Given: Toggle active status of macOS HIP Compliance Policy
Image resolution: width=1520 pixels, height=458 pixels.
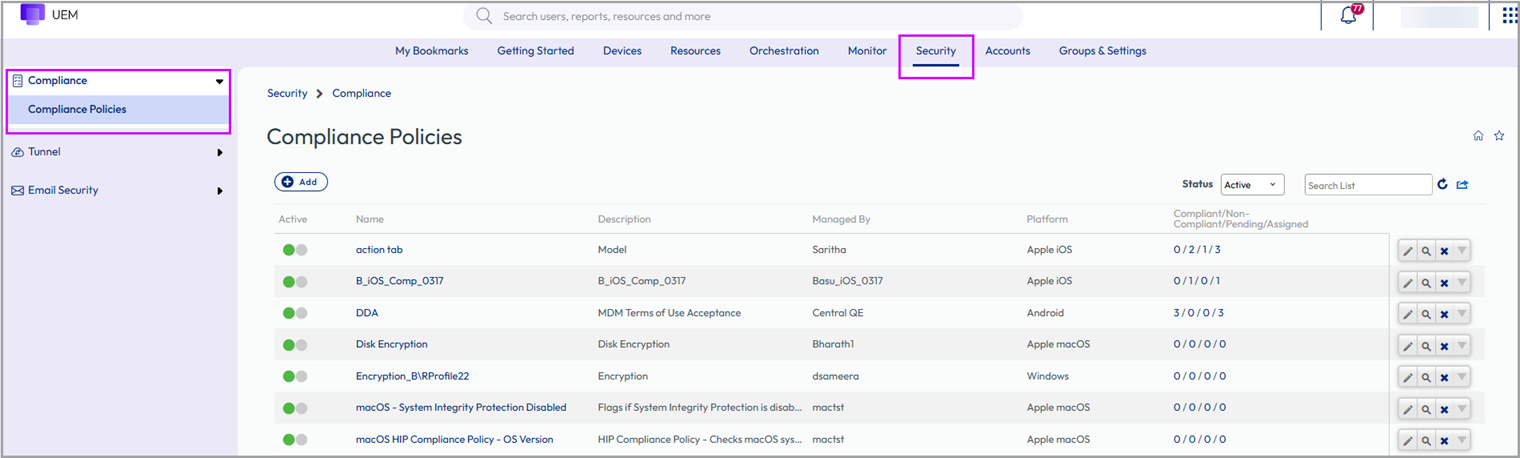Looking at the screenshot, I should [295, 439].
